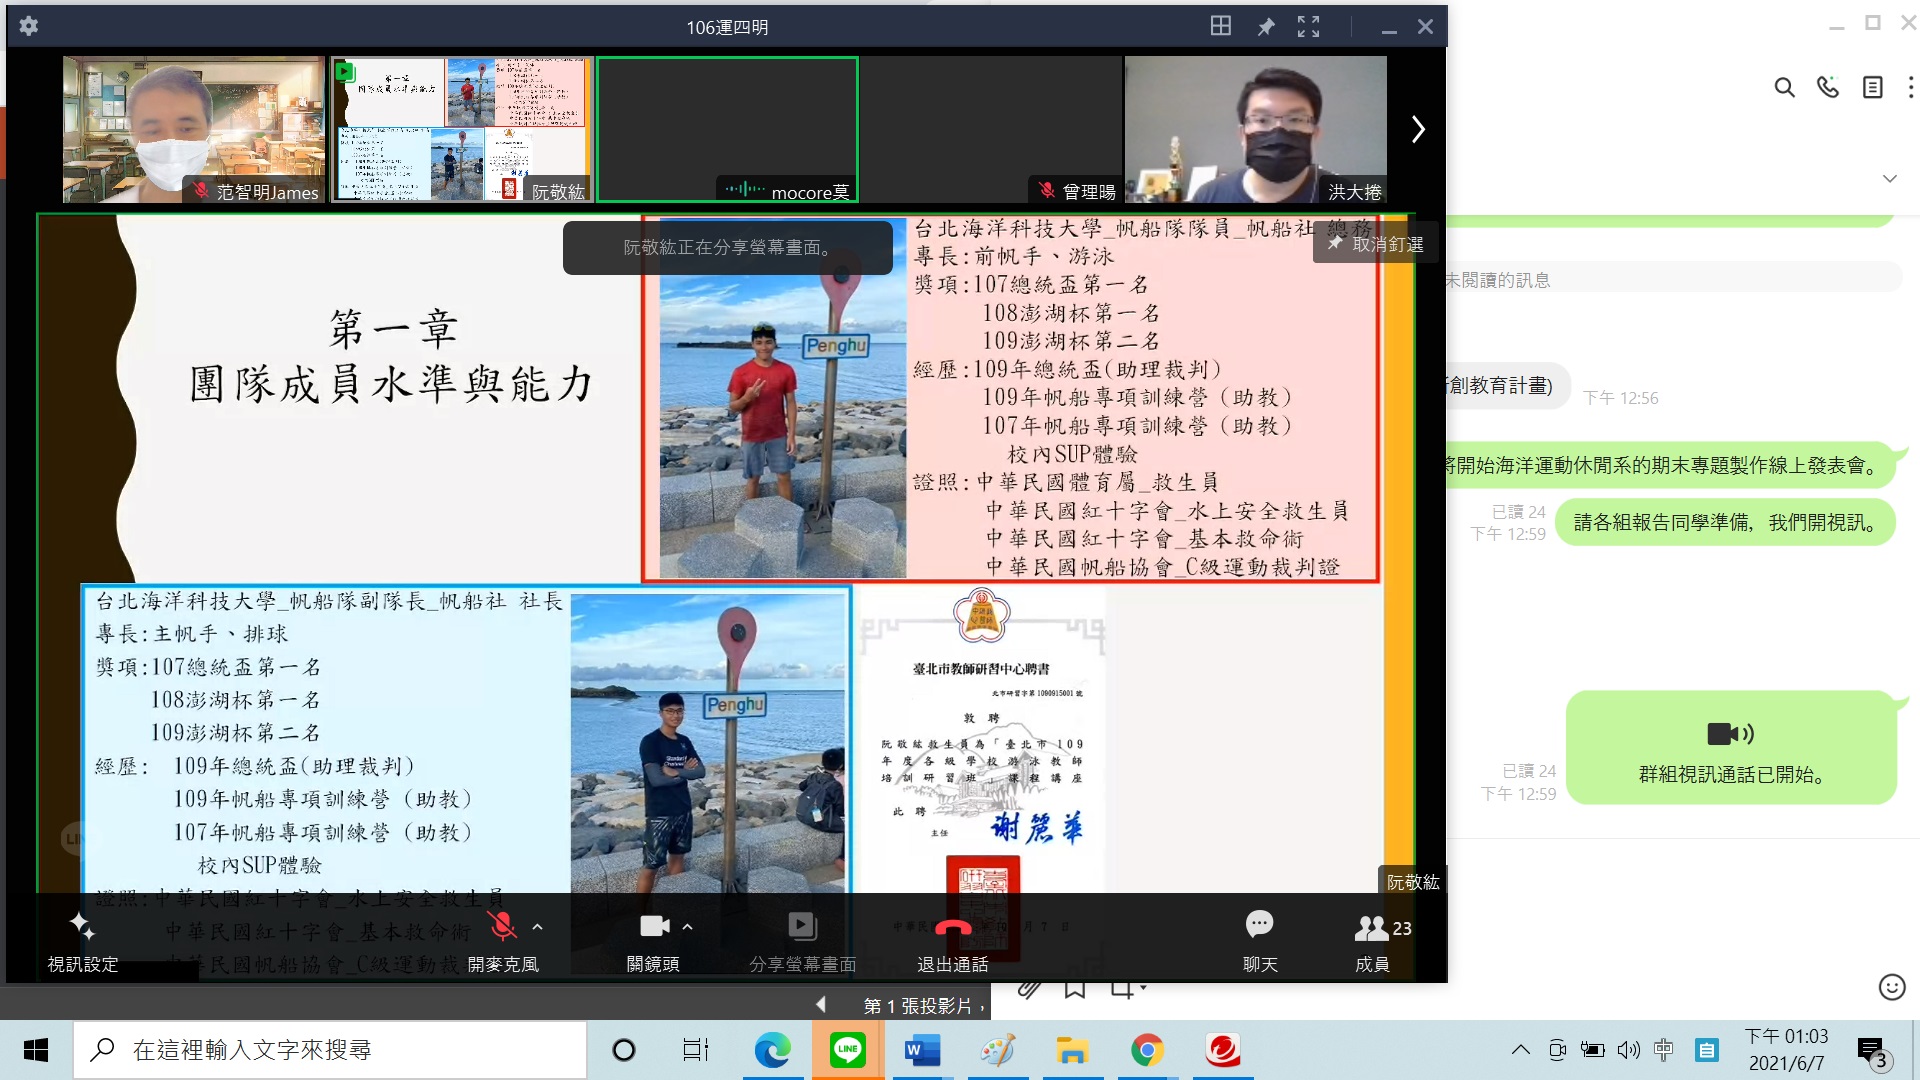This screenshot has height=1080, width=1920.
Task: Pin the call window on top
Action: coord(1266,27)
